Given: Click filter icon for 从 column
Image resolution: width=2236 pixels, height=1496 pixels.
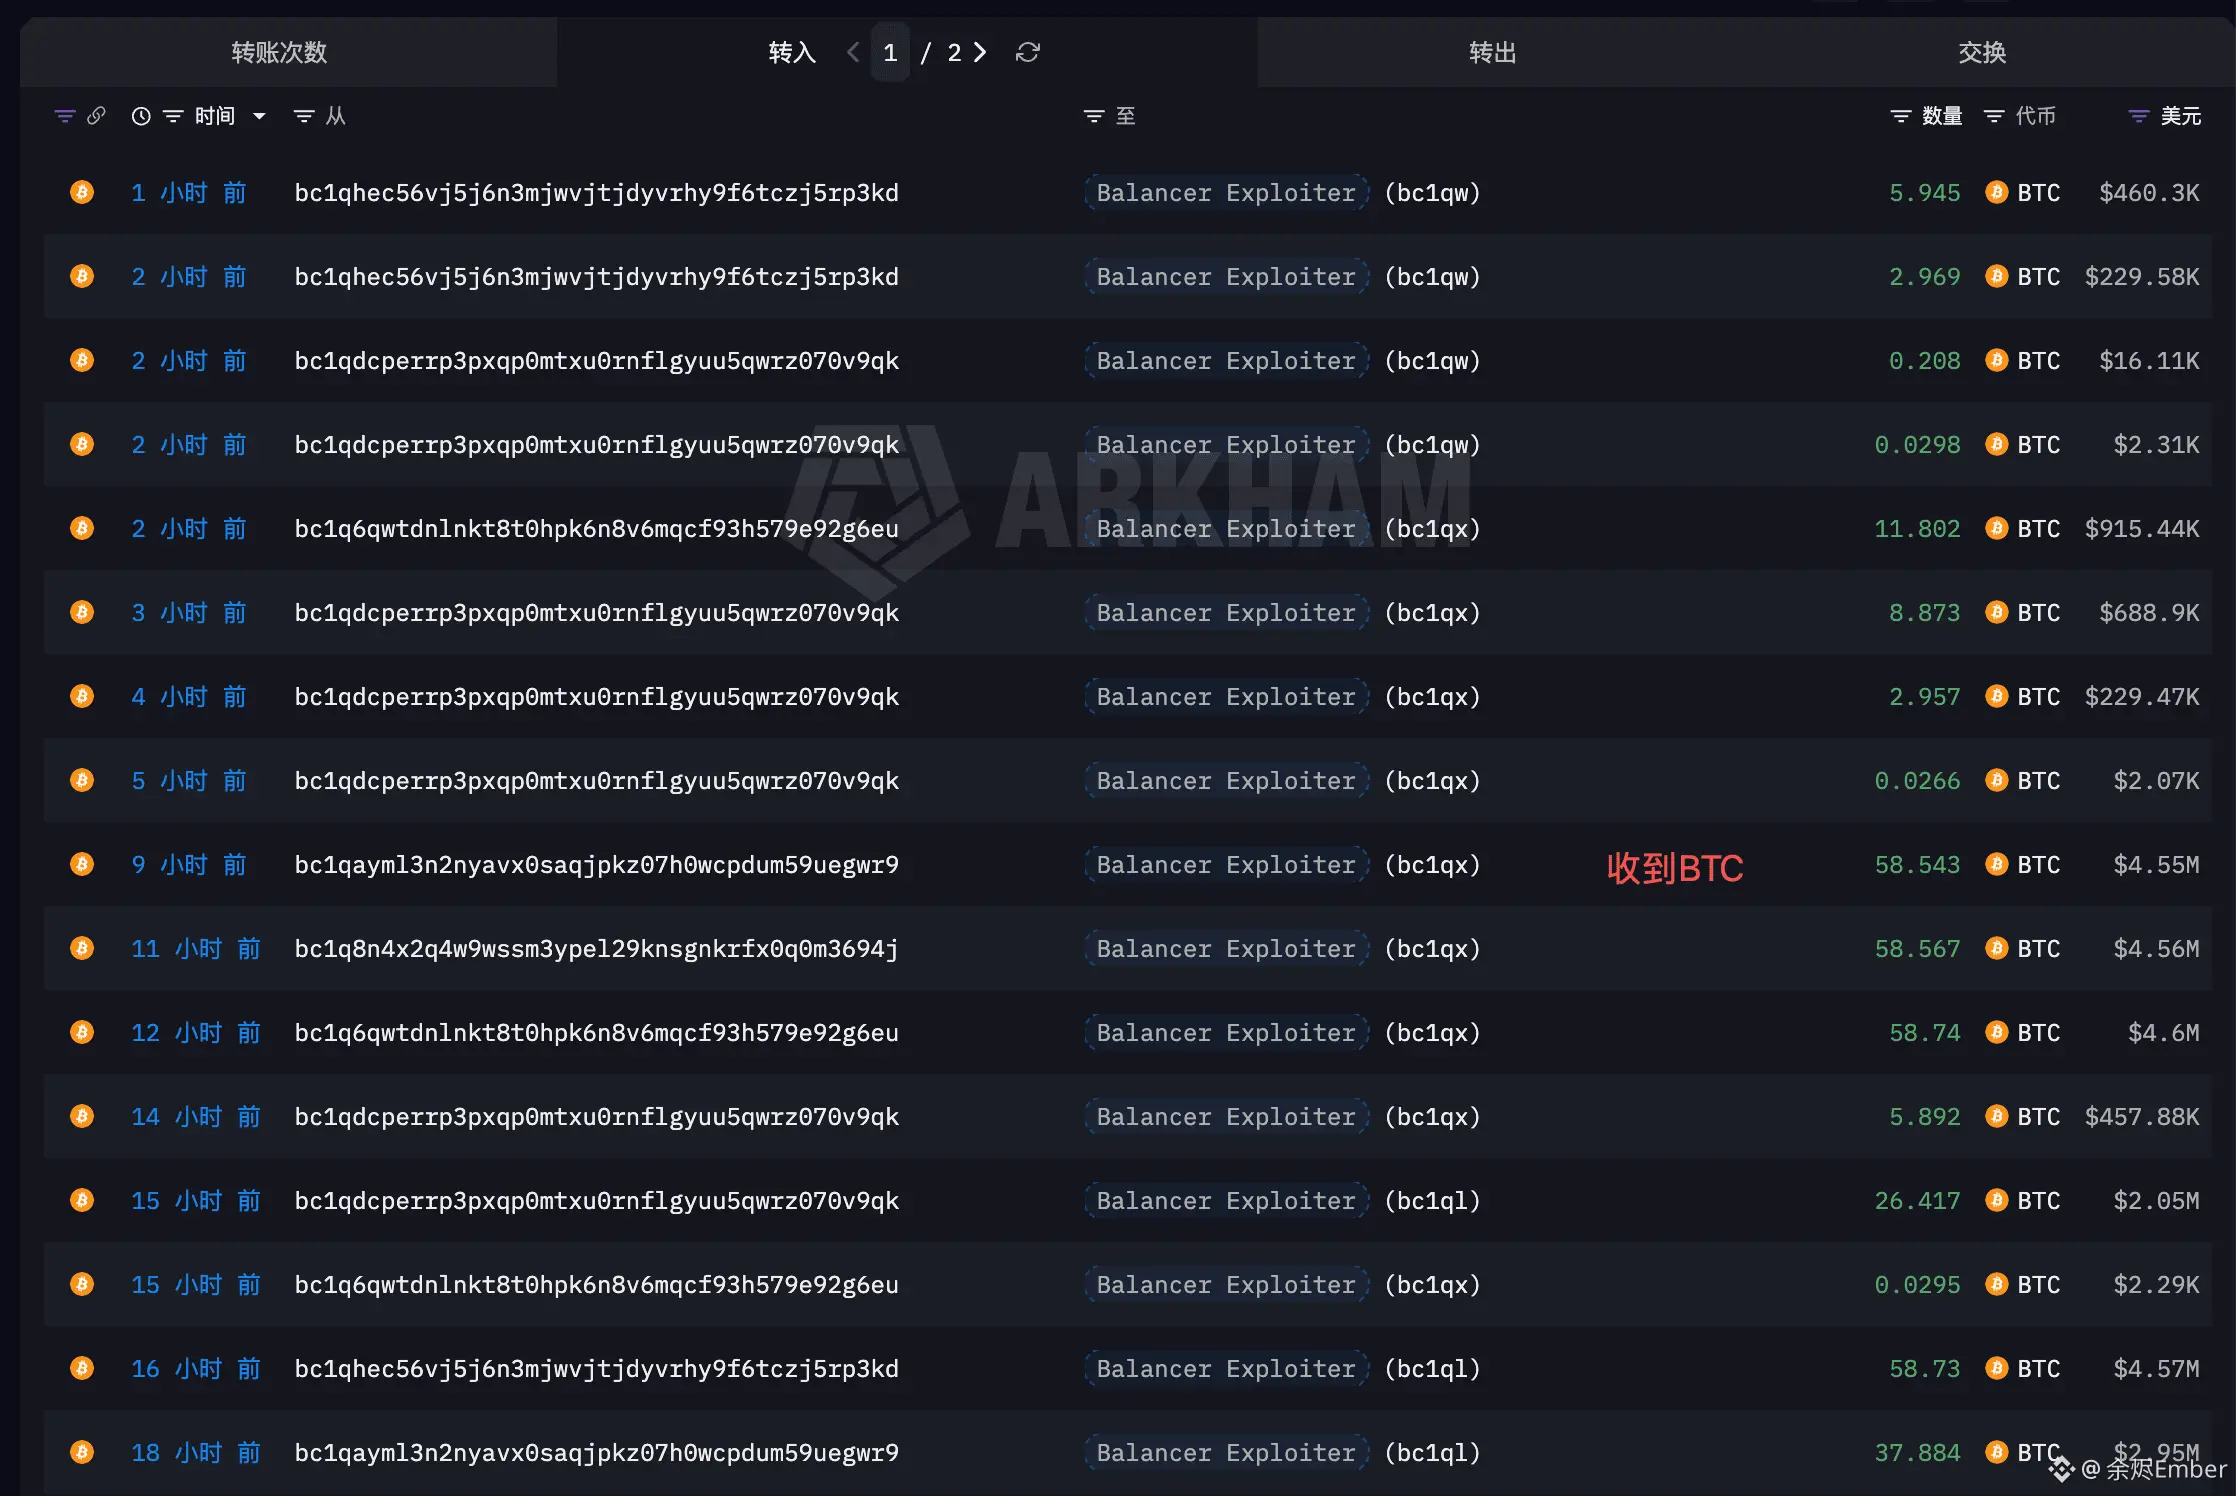Looking at the screenshot, I should click(303, 116).
